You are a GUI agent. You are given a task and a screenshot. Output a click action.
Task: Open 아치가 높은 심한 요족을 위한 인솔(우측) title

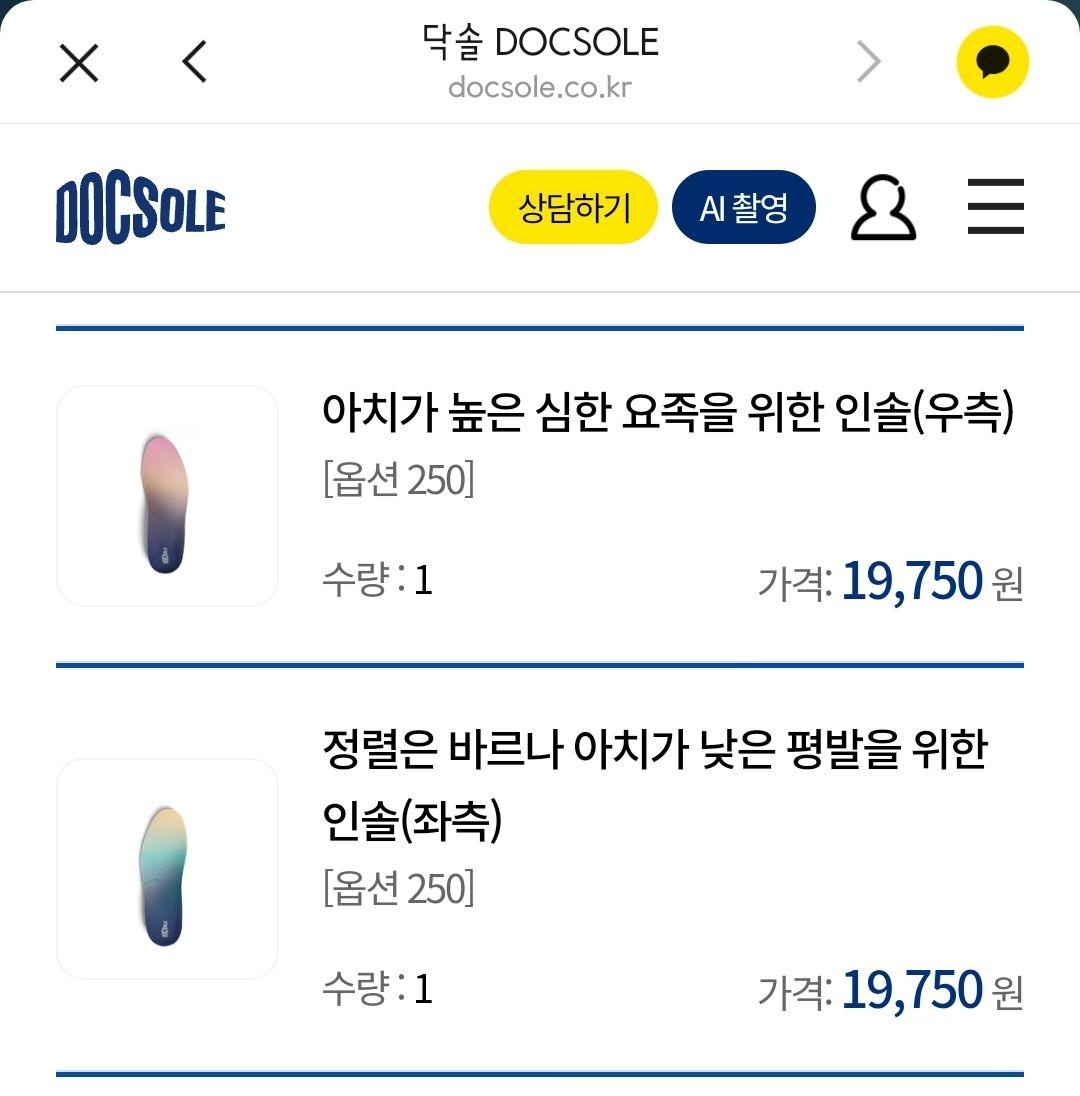(x=668, y=412)
